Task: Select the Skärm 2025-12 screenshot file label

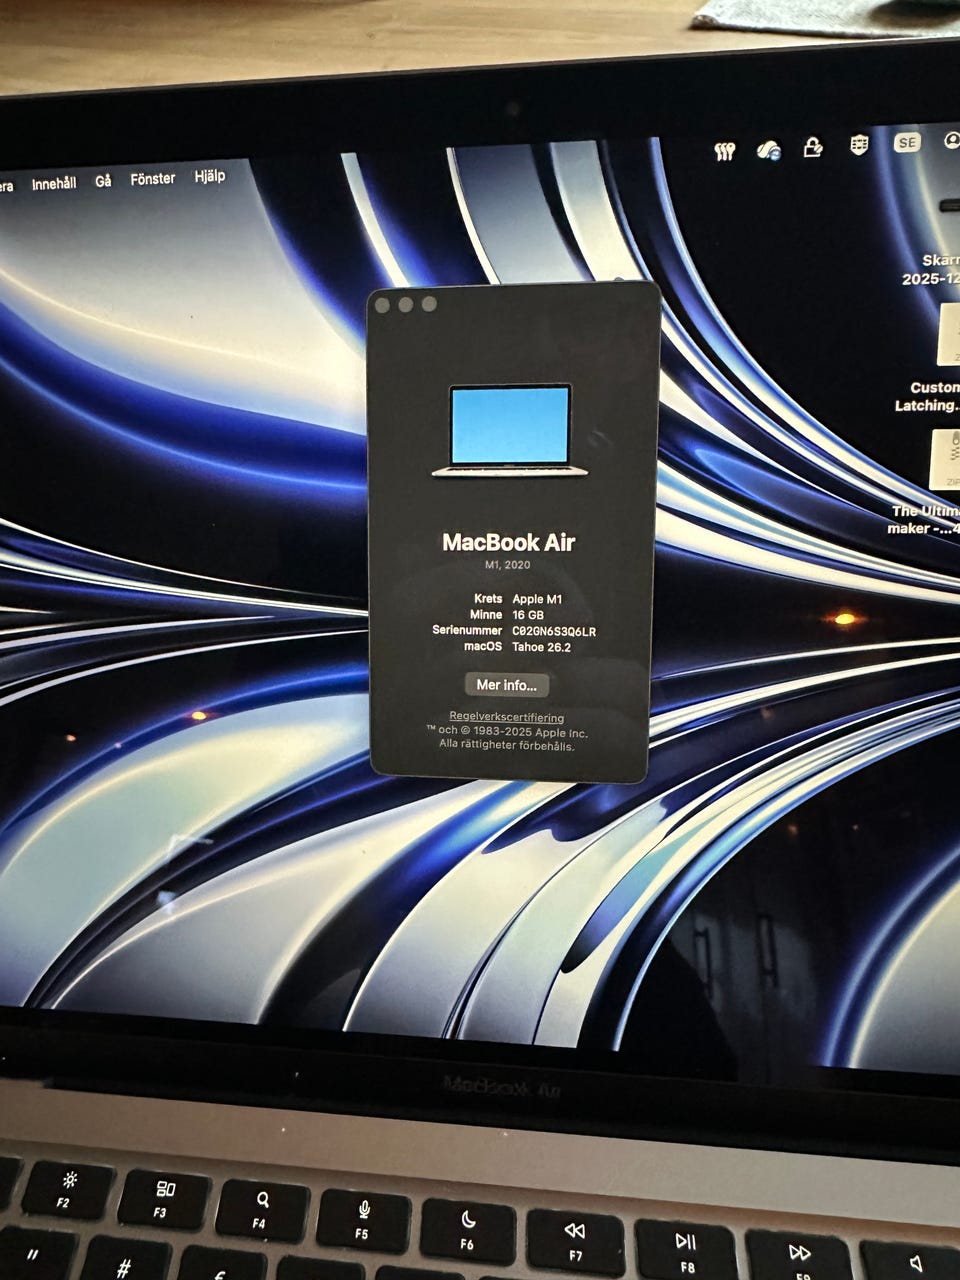Action: [x=932, y=270]
